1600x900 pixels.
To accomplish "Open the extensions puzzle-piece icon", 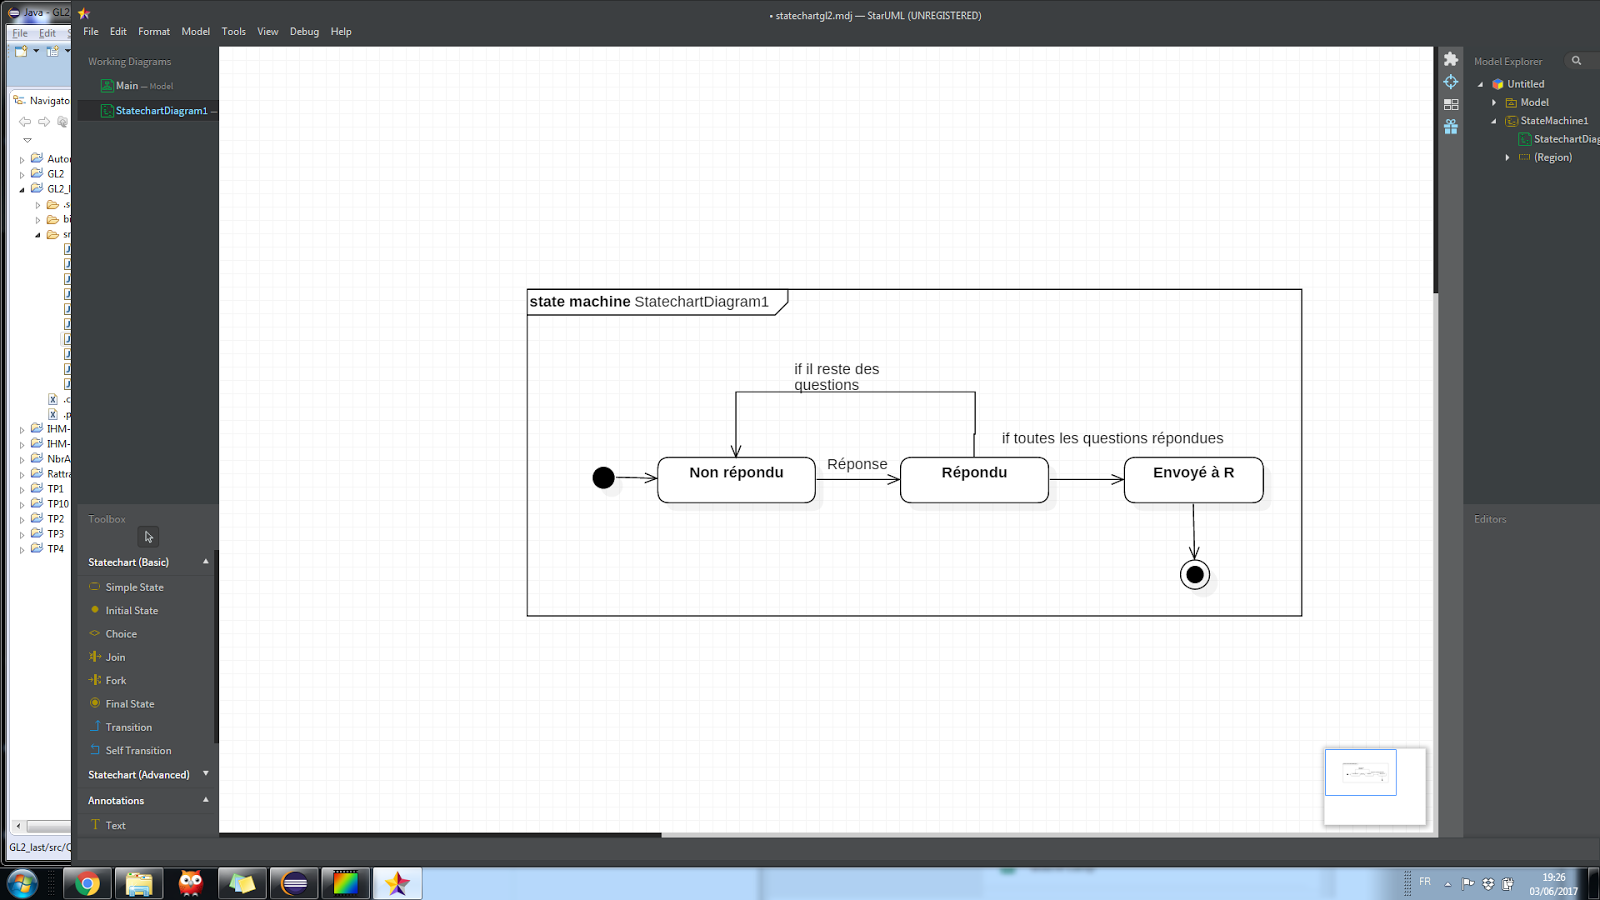I will pos(1451,59).
